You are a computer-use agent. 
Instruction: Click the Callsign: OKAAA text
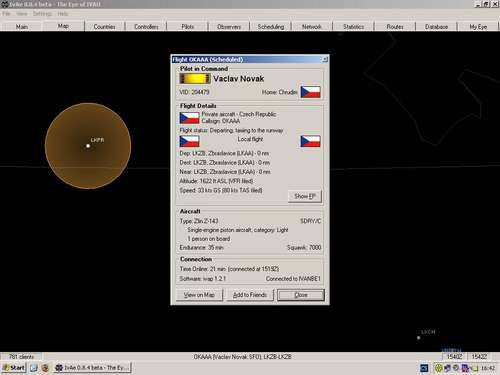tap(221, 121)
